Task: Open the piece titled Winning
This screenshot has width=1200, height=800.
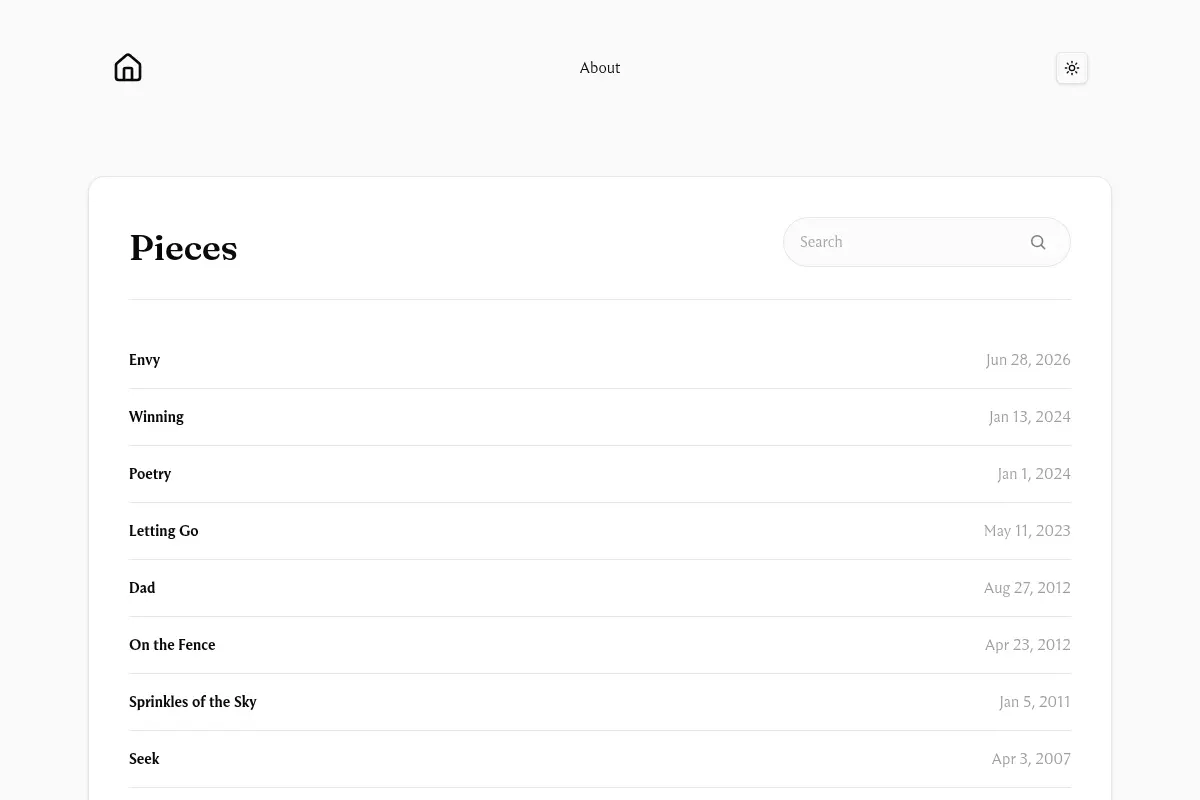Action: (x=156, y=417)
